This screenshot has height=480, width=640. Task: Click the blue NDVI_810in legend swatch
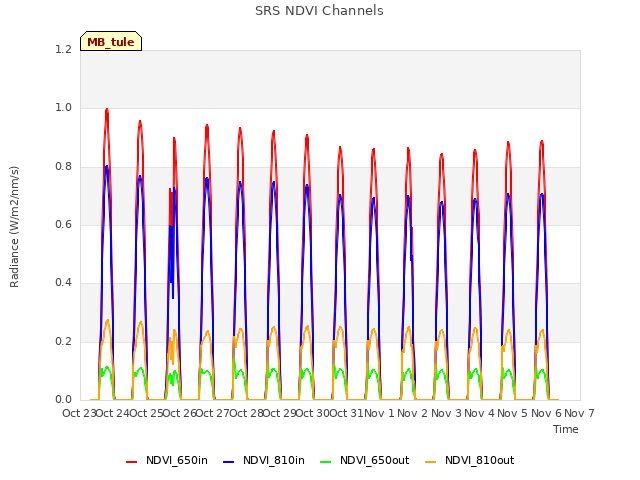pyautogui.click(x=229, y=461)
